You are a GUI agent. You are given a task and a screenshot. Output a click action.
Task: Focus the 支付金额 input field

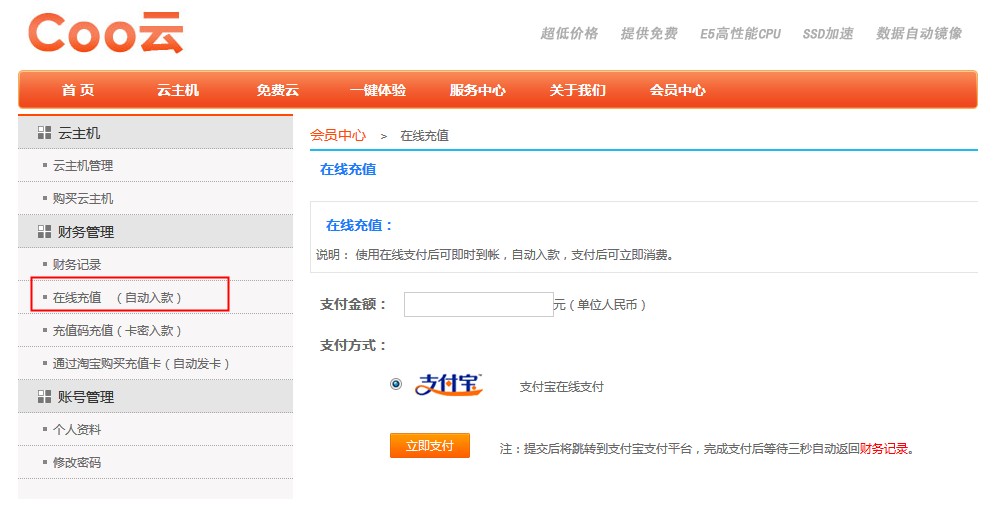(478, 305)
